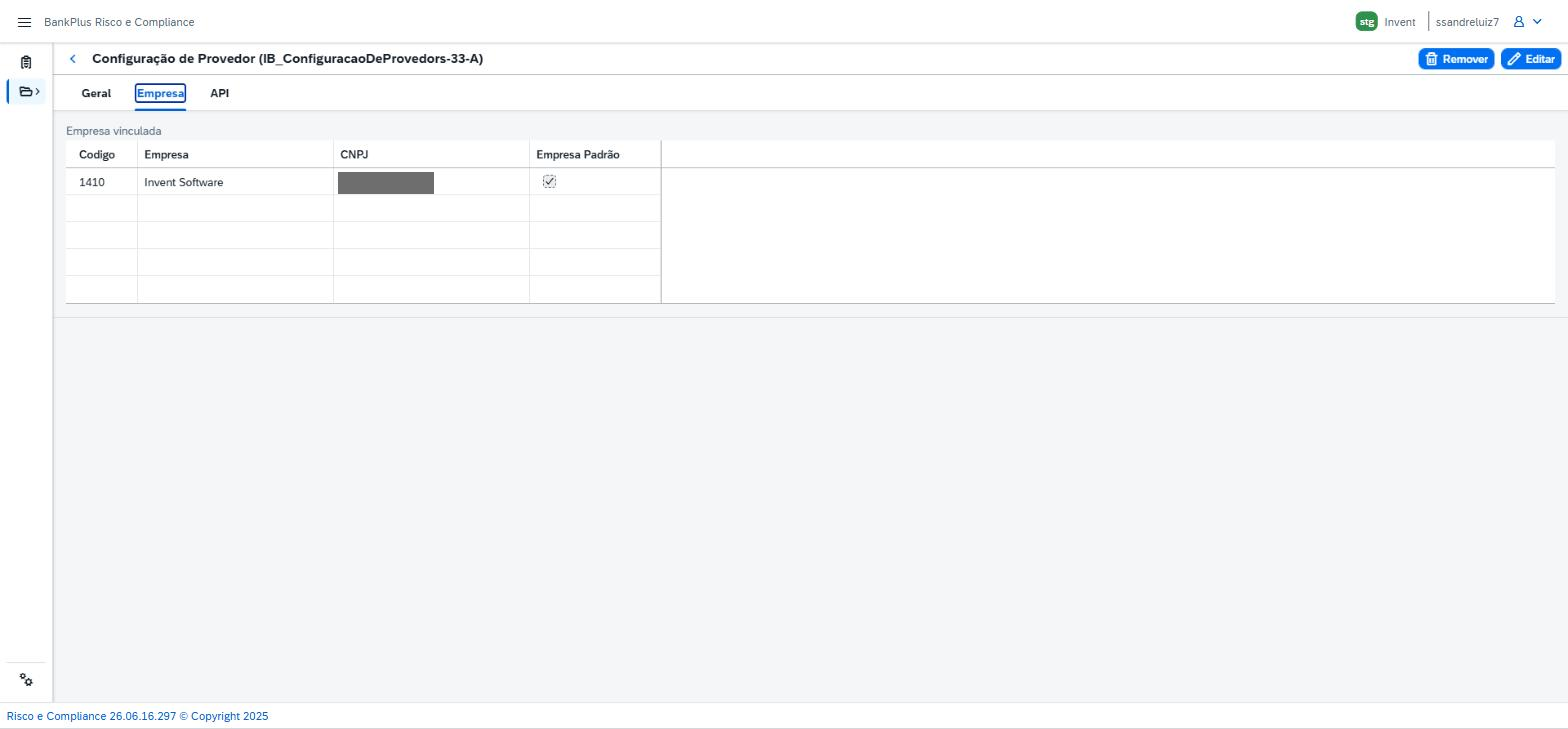
Task: Click the Configuração de Provedor page title
Action: tap(287, 59)
